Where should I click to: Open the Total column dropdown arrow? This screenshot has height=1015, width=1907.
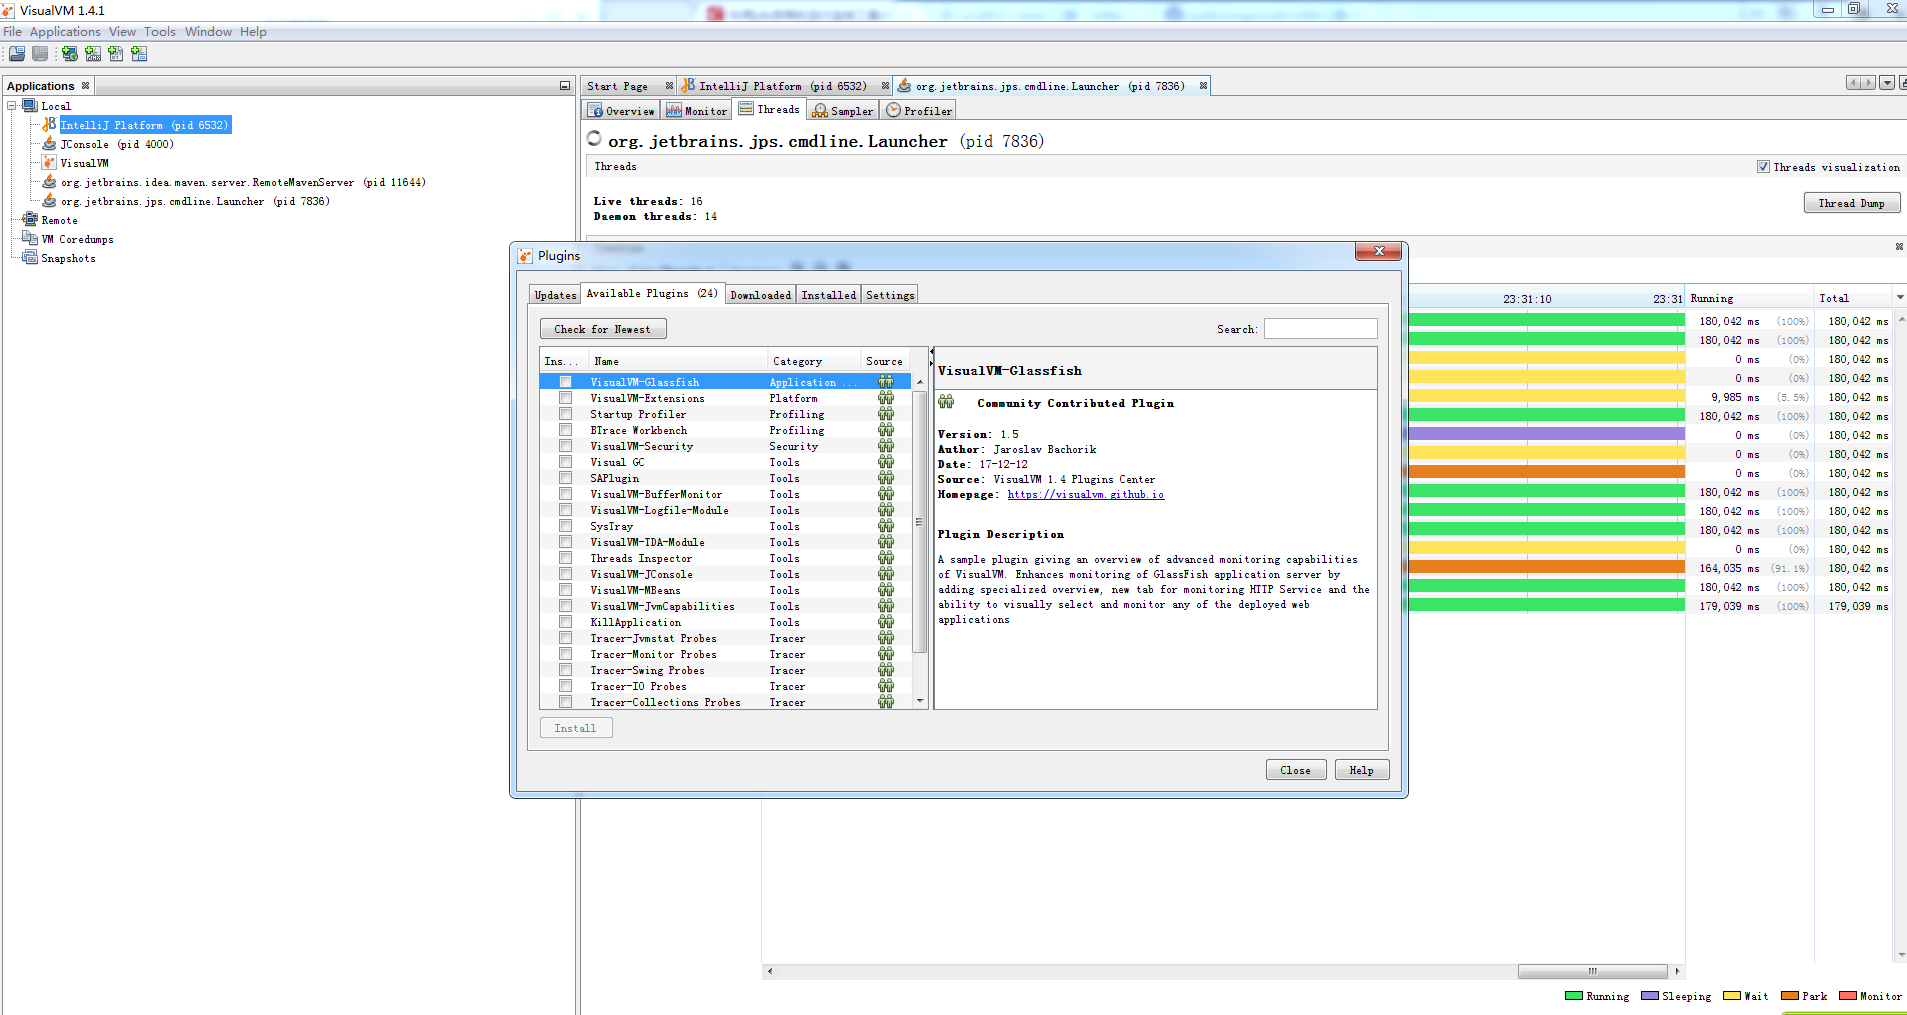pos(1900,298)
